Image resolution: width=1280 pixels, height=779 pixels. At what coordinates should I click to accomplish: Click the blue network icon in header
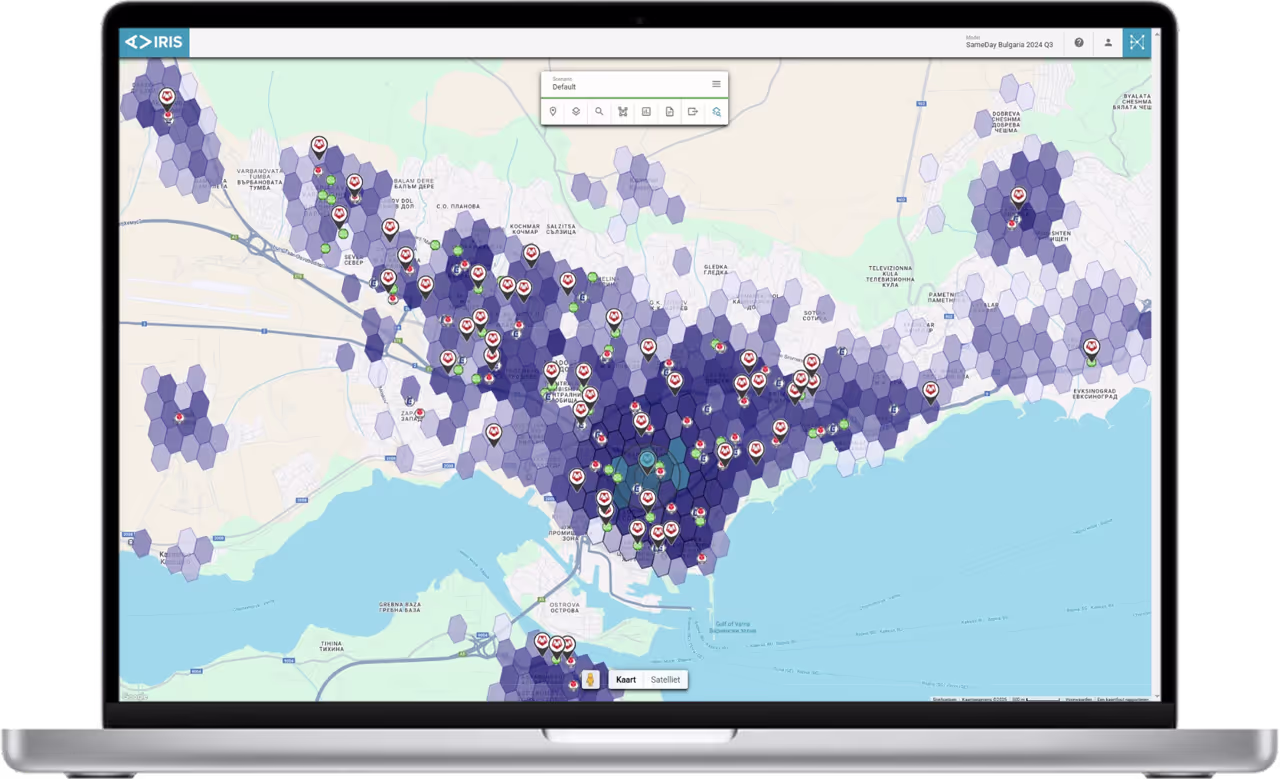pos(1137,43)
